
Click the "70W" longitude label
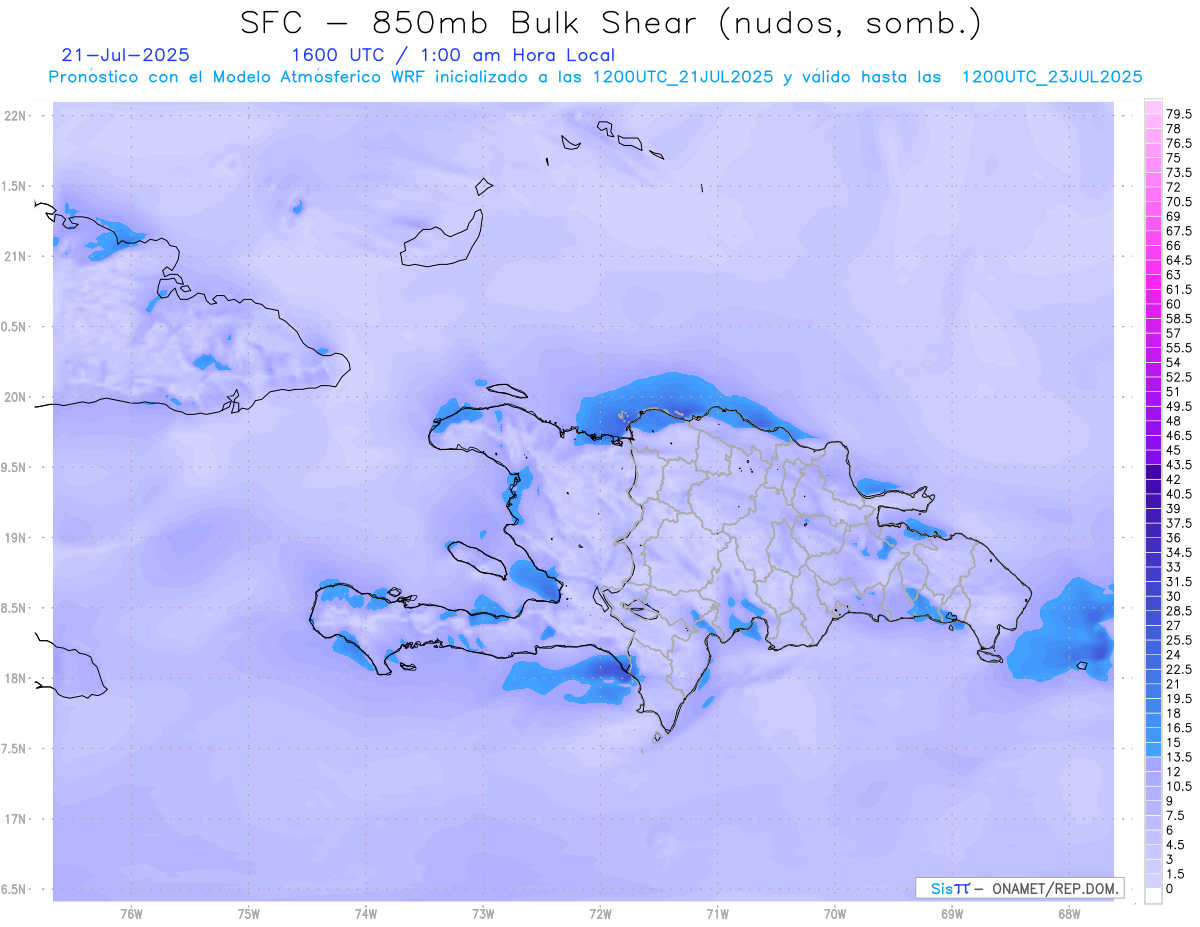tap(834, 914)
